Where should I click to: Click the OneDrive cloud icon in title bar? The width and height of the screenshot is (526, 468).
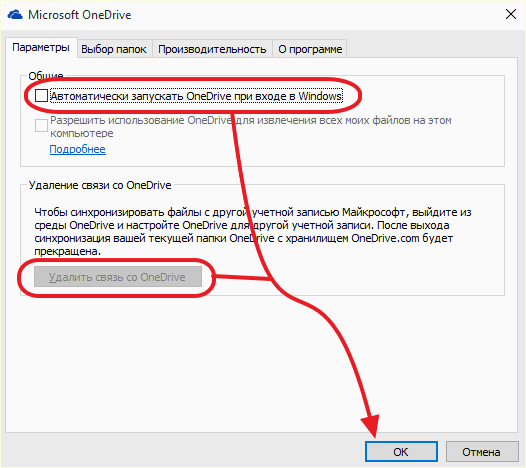pos(15,15)
